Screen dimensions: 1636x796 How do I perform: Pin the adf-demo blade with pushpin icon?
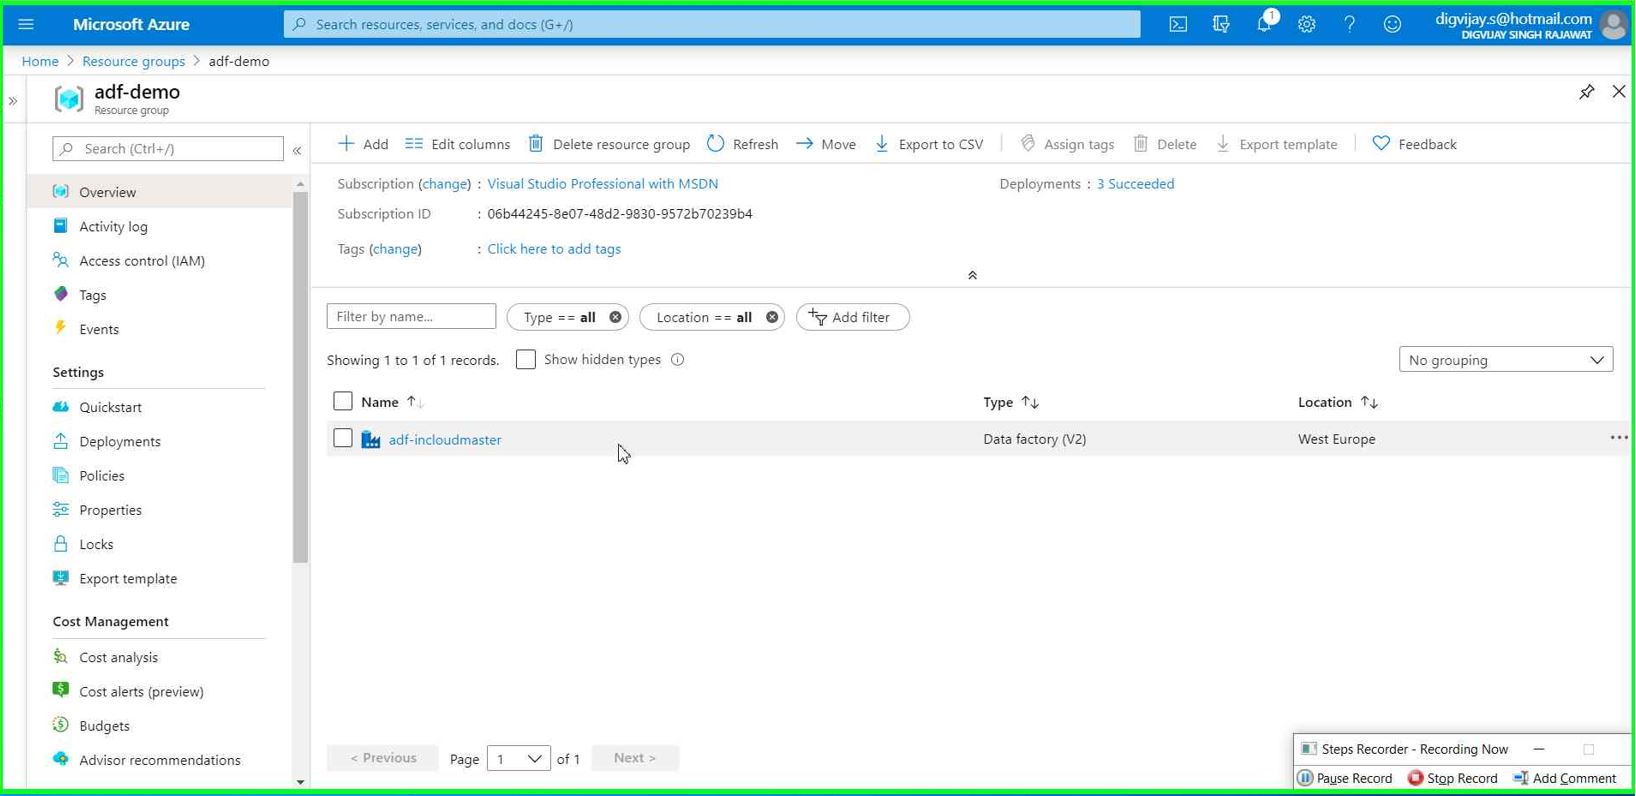(x=1586, y=92)
